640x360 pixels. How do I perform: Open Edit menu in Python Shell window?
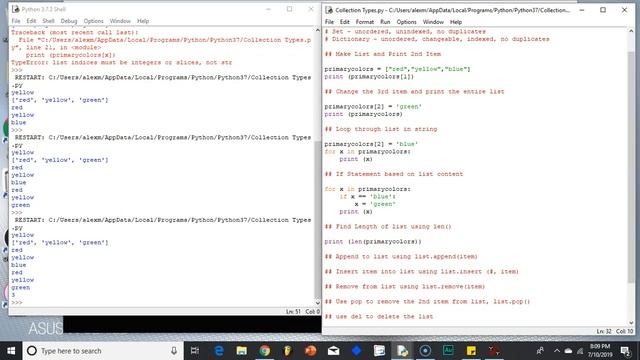pyautogui.click(x=31, y=21)
